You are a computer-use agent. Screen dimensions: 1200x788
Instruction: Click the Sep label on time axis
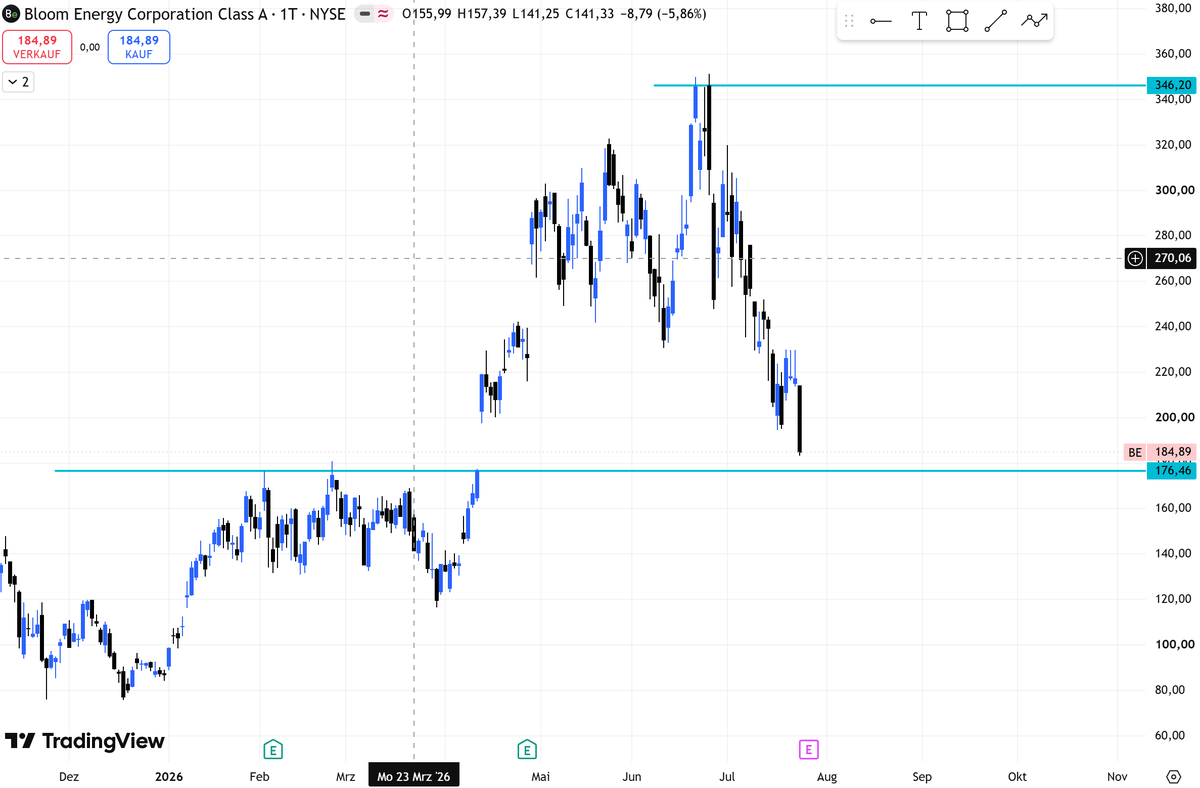[922, 776]
